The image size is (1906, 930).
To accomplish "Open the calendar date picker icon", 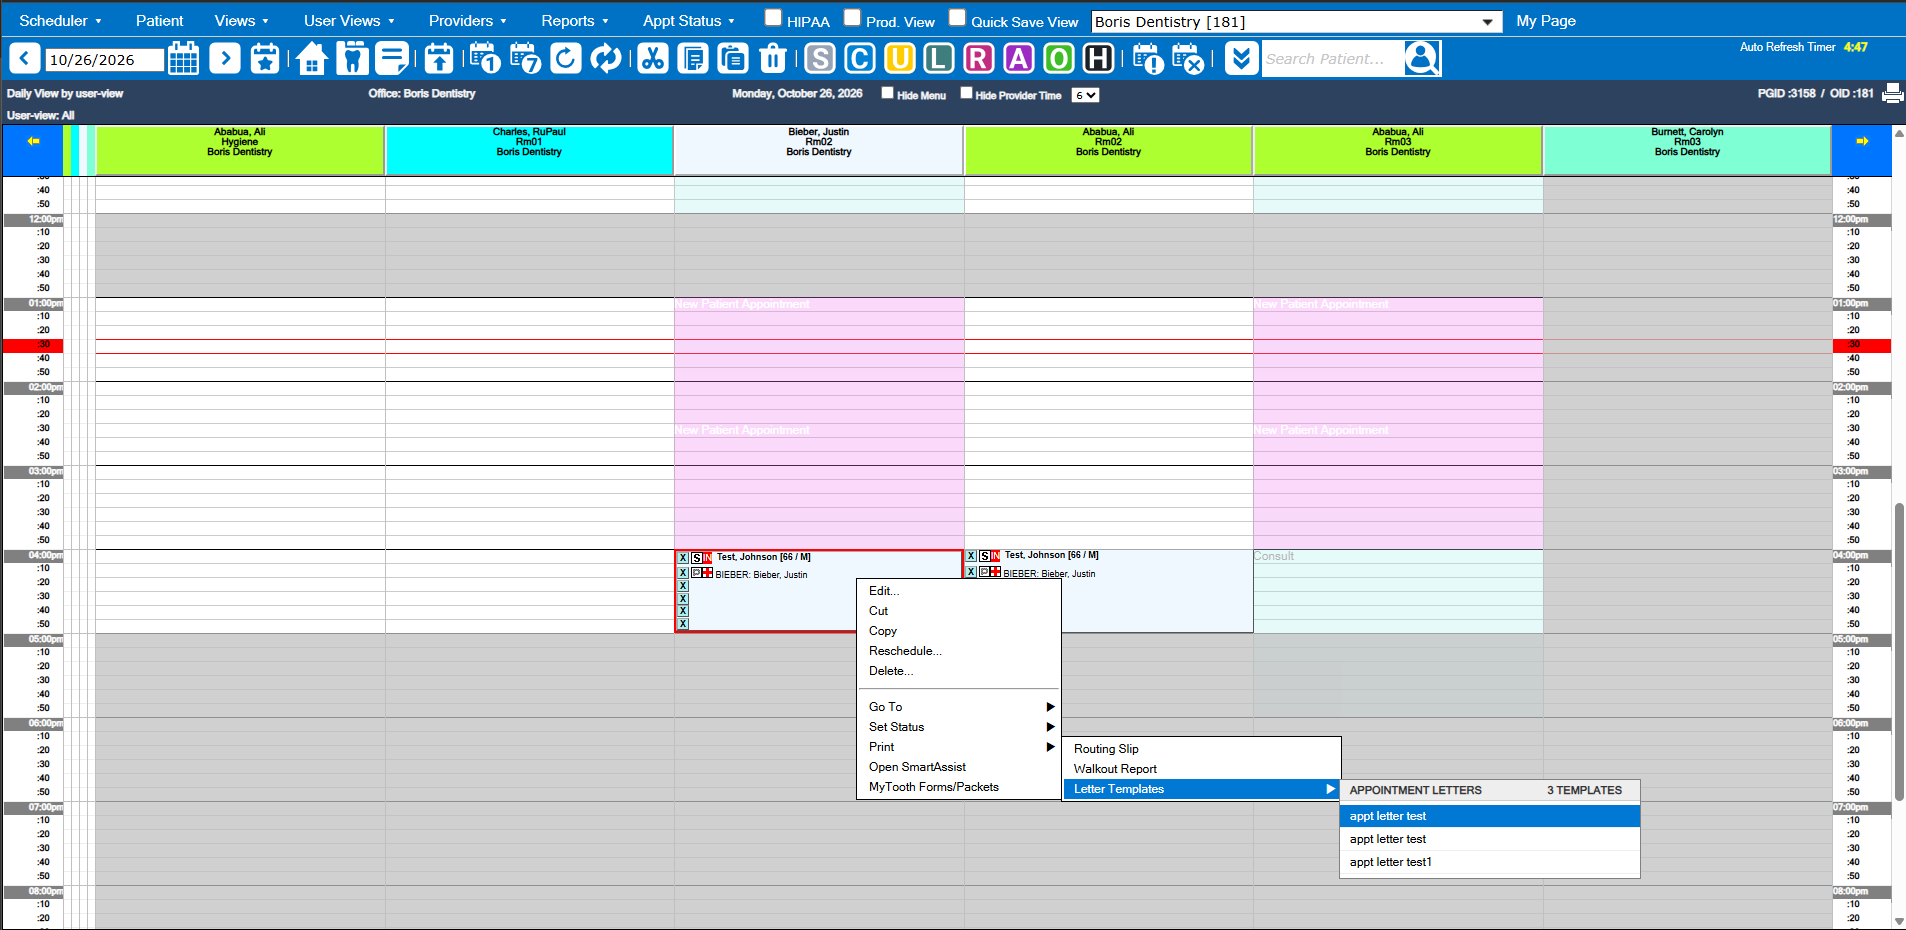I will [x=184, y=59].
